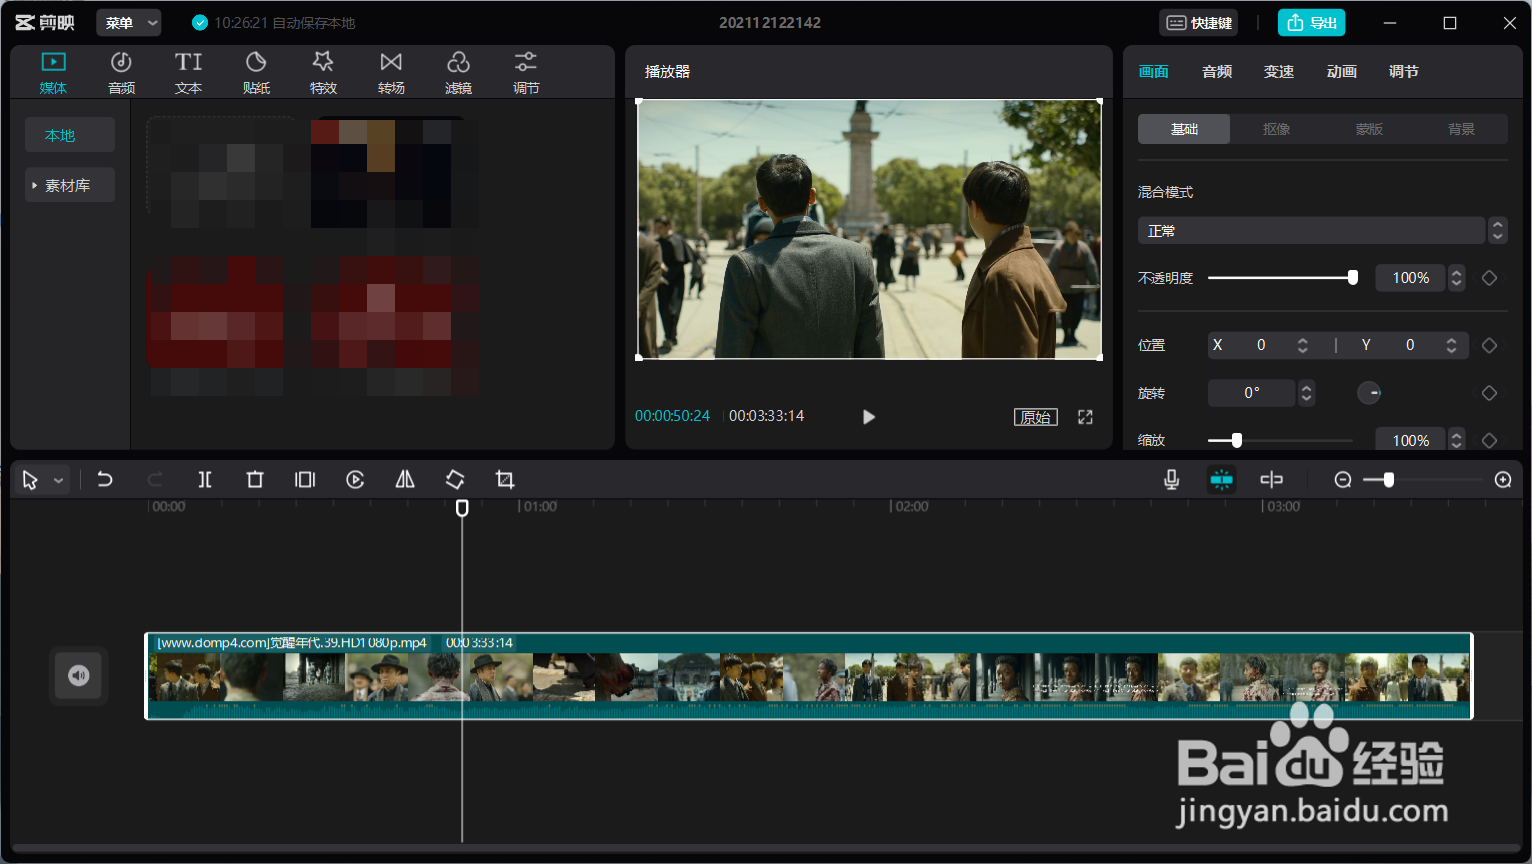
Task: Switch to the 音频 tab in properties
Action: pos(1217,72)
